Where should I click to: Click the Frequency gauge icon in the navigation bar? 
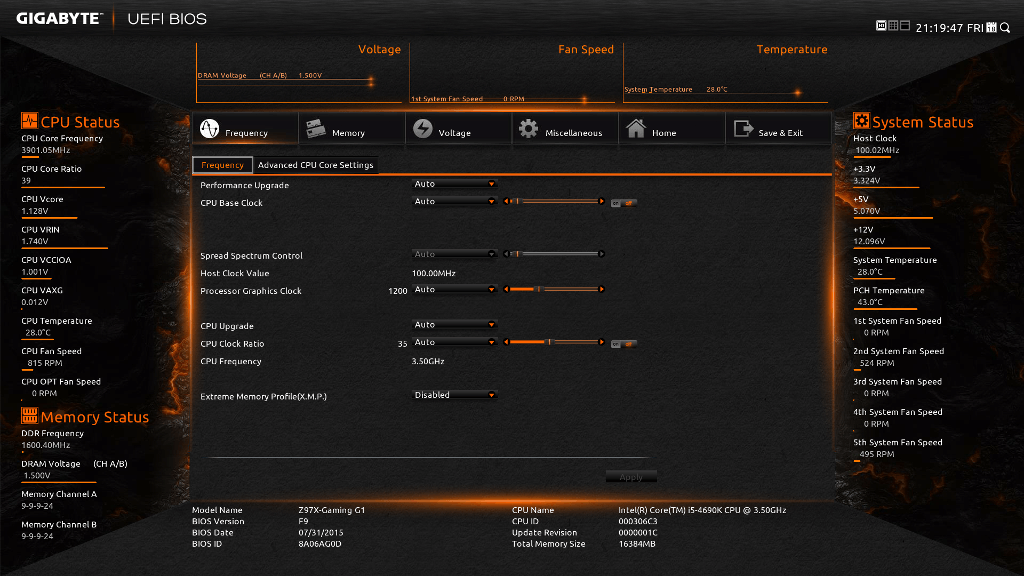click(x=209, y=129)
